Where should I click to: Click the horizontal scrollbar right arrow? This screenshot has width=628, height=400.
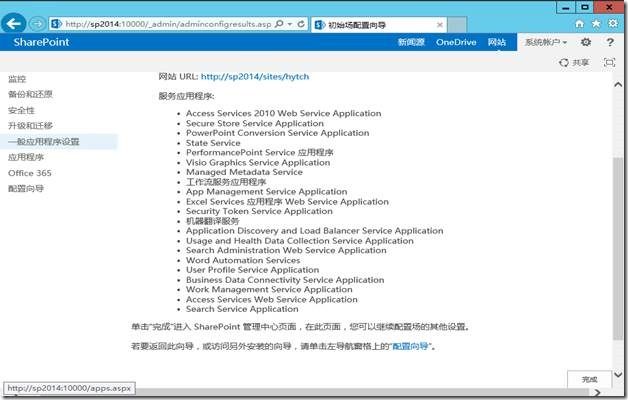click(x=598, y=392)
